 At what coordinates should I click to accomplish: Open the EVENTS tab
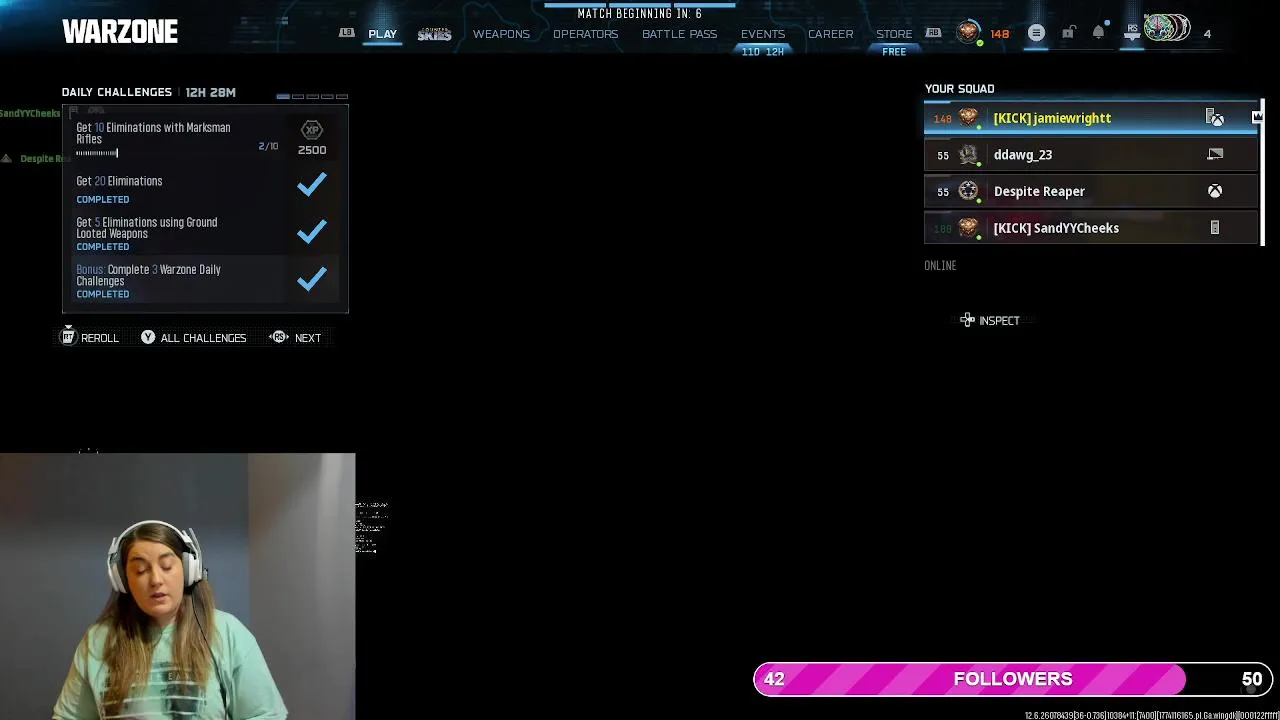pos(763,34)
